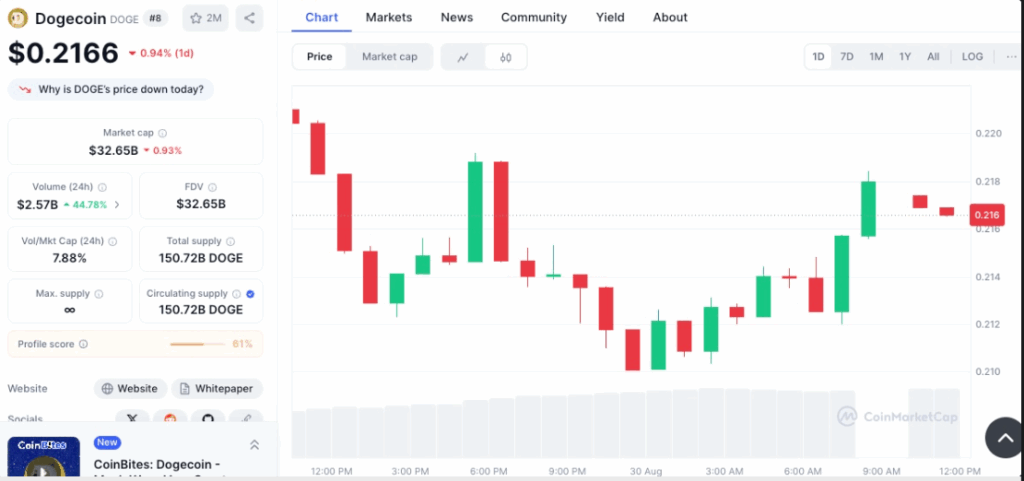Toggle the LOG scale on chart
Viewport: 1024px width, 481px height.
point(972,57)
